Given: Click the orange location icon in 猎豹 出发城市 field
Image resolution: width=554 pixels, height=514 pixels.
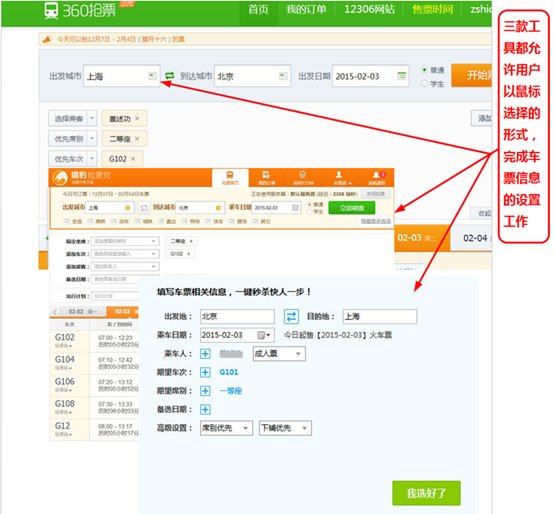Looking at the screenshot, I should tap(128, 208).
